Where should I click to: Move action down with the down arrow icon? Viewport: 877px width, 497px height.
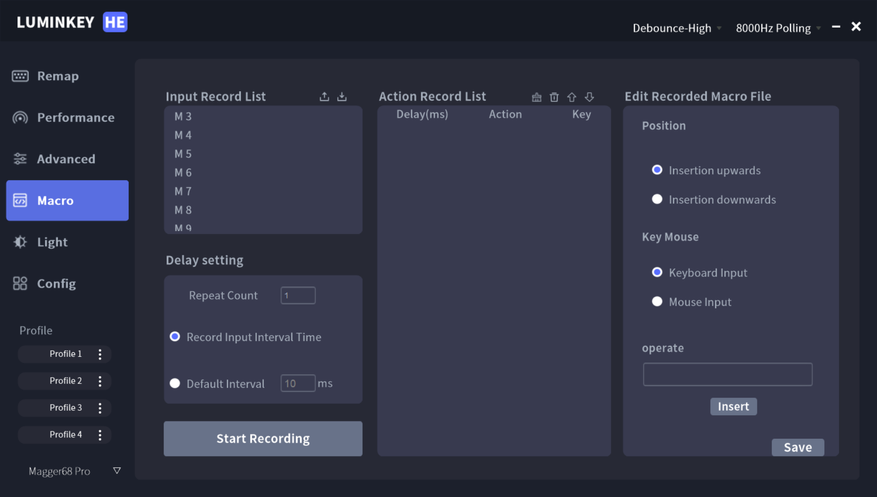pyautogui.click(x=589, y=97)
